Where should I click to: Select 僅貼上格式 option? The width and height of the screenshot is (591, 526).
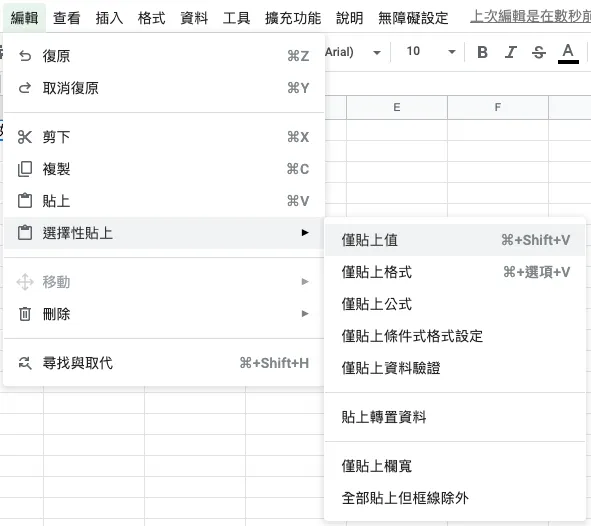coord(455,272)
